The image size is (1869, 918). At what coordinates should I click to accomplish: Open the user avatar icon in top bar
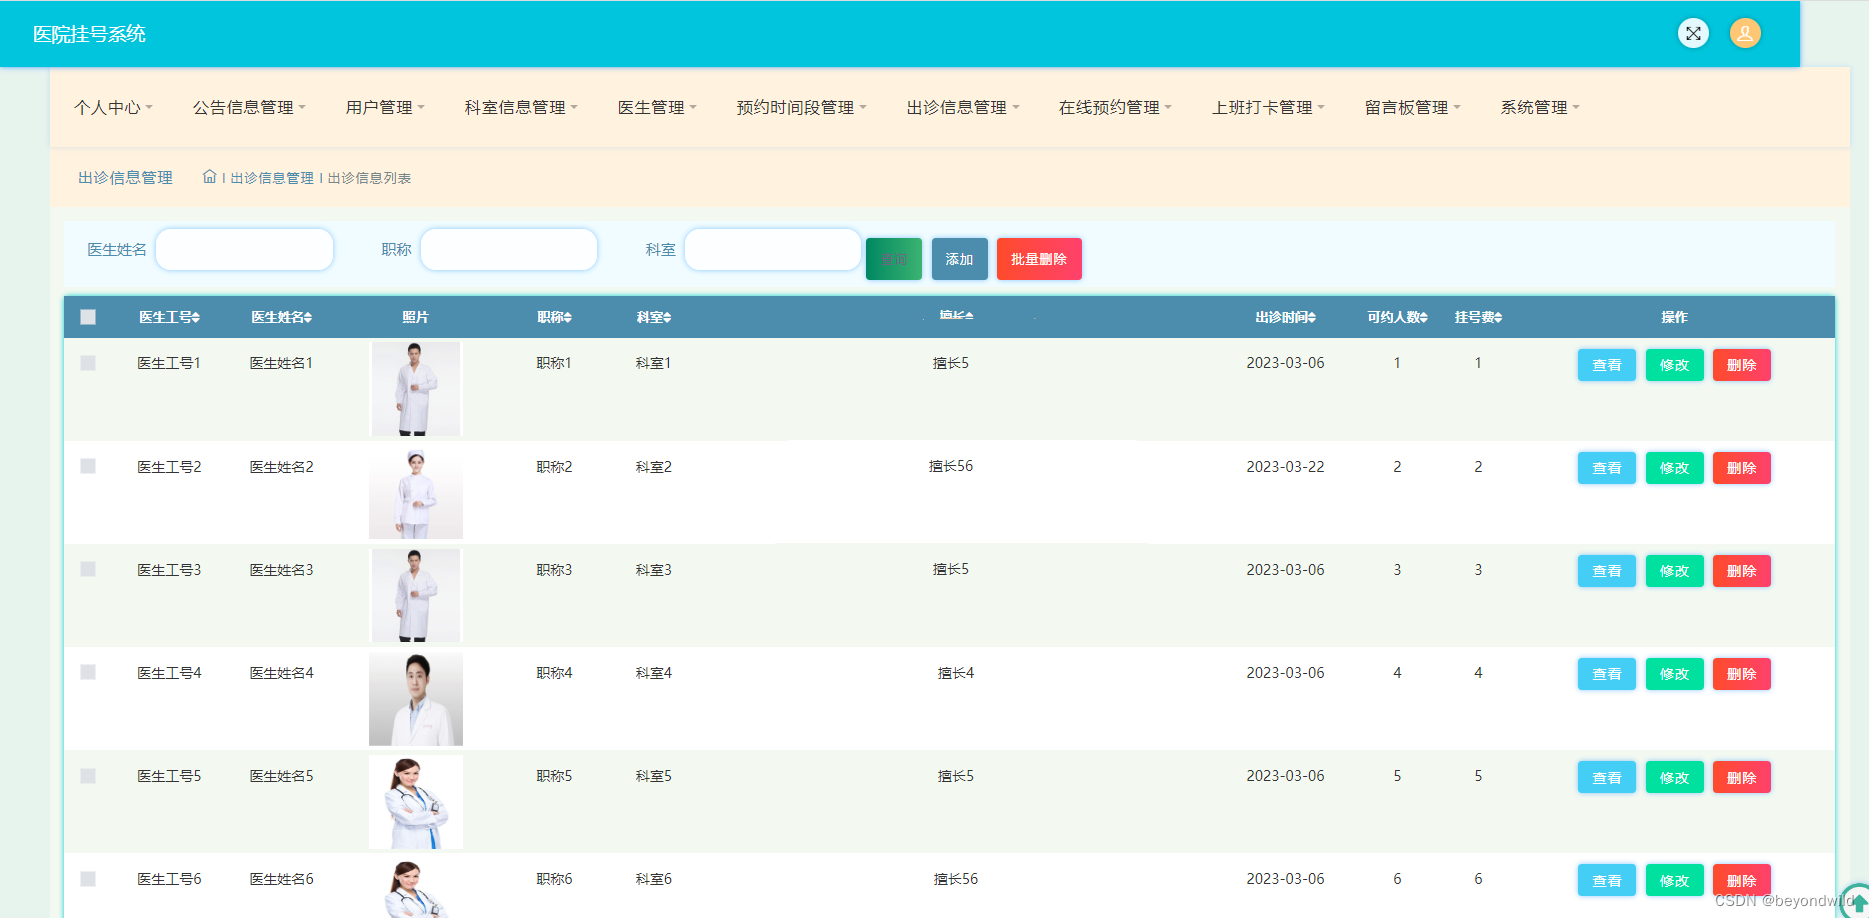pos(1745,33)
